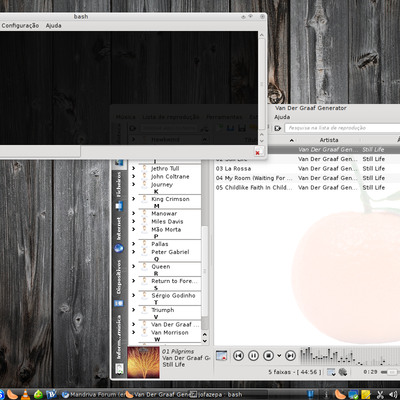Switch to Mandriva Forum taskbar window
Viewport: 400px width, 400px height.
coord(93,394)
